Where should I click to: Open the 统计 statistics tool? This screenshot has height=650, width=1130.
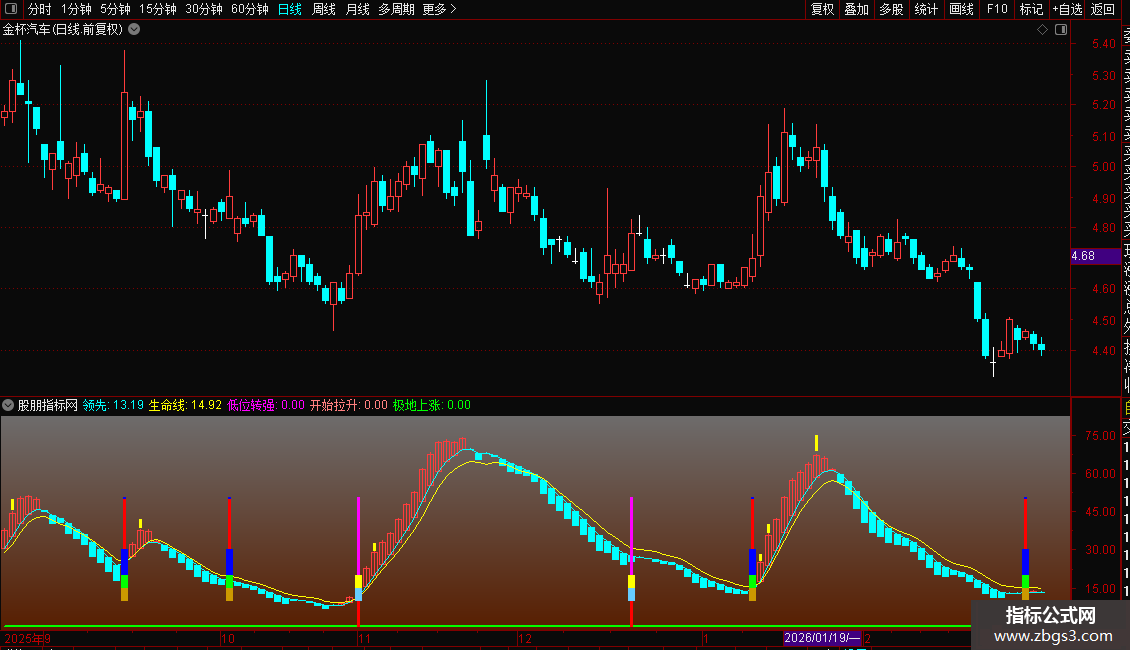(926, 9)
